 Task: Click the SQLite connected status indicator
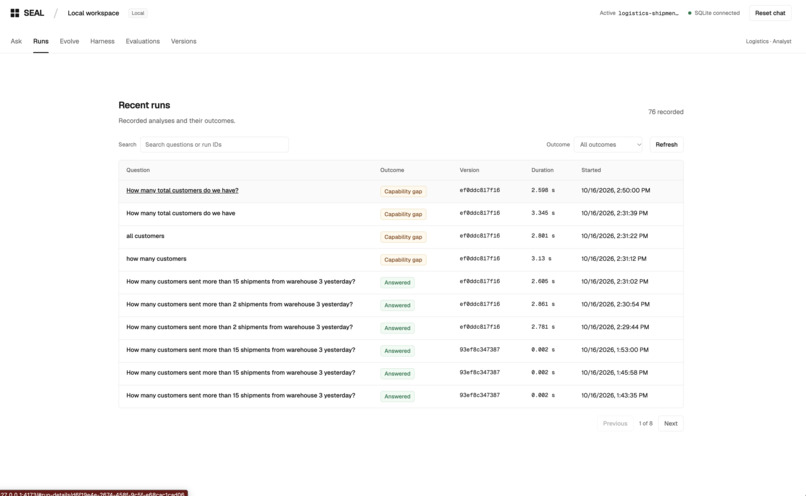coord(714,13)
